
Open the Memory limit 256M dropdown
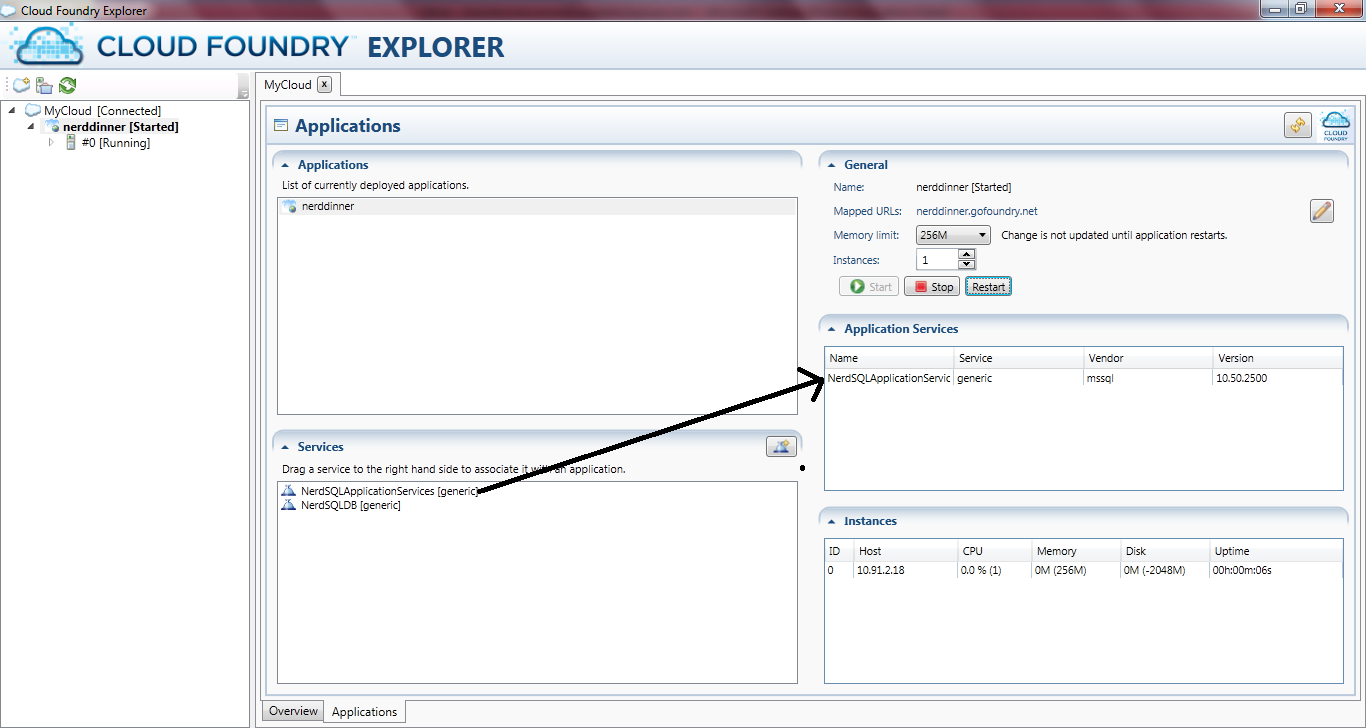click(953, 235)
